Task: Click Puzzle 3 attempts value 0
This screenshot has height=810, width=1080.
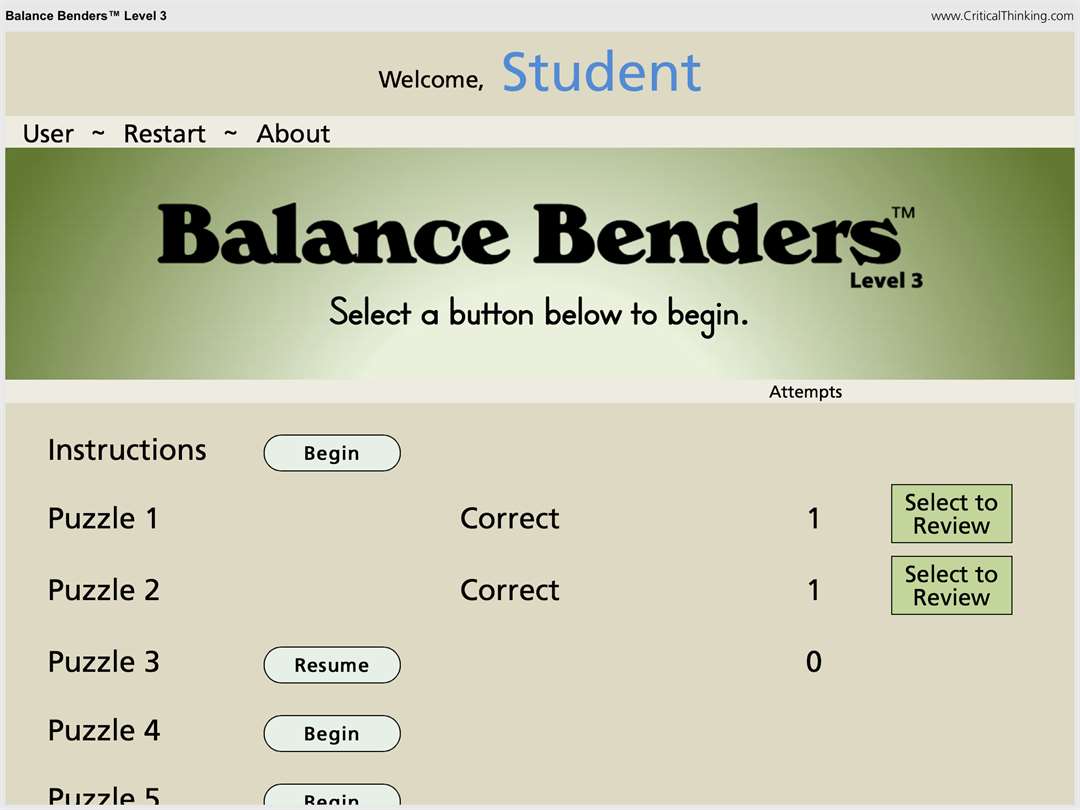Action: pos(813,661)
